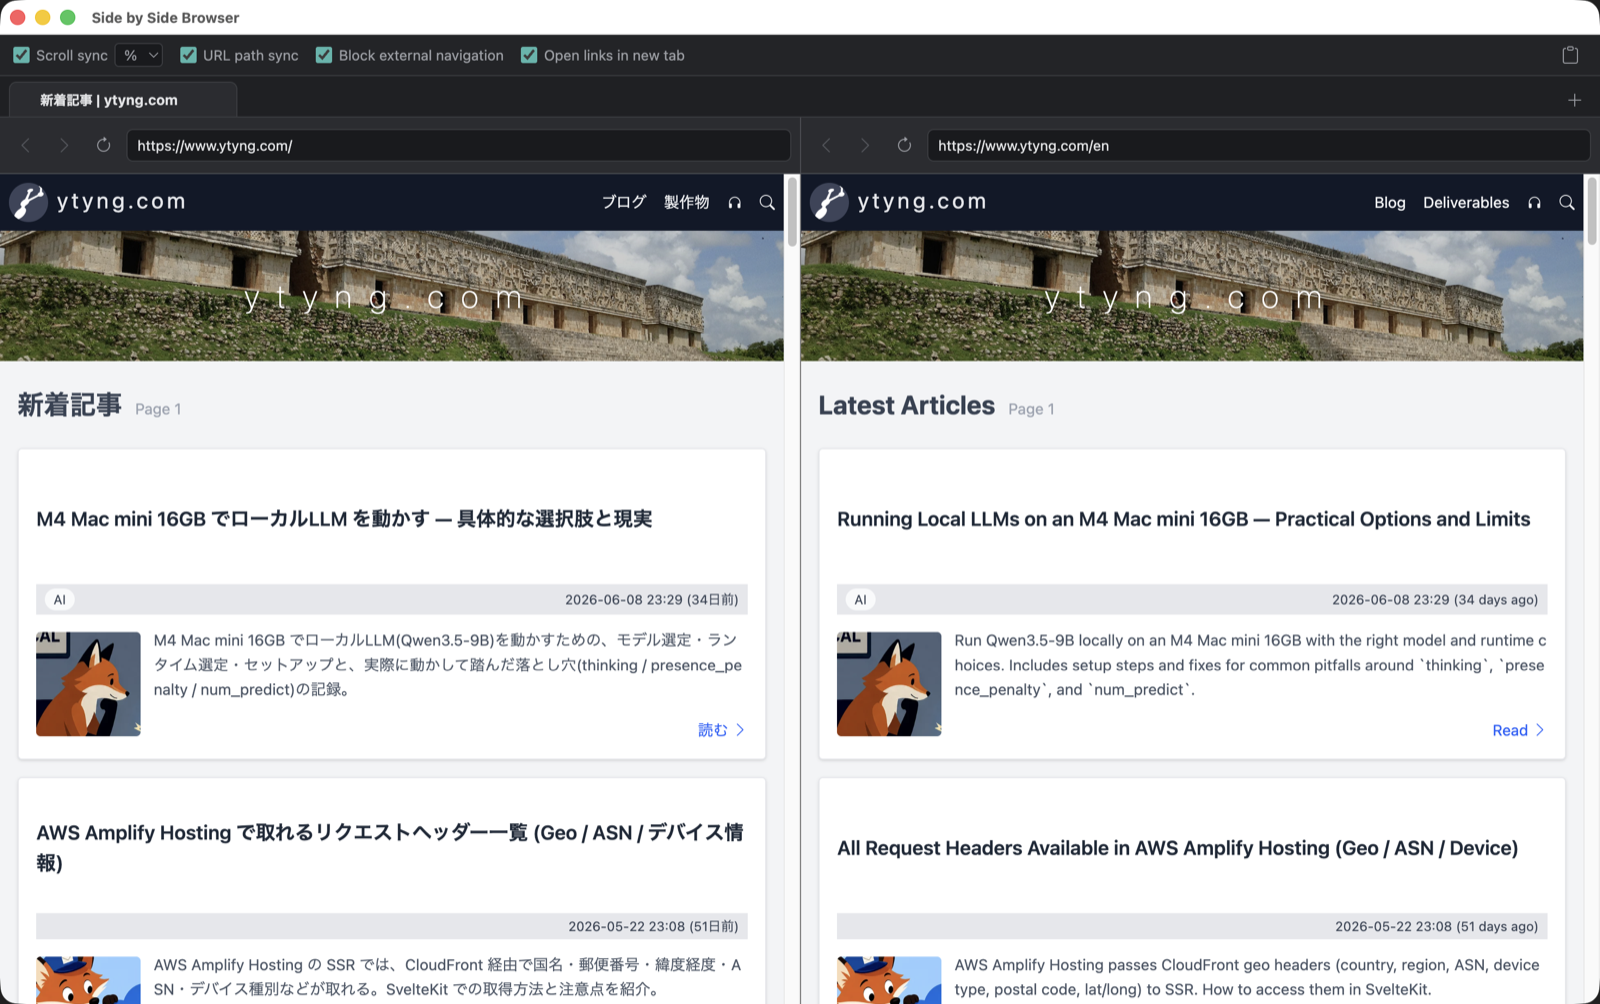Open search icon in right pane header

[x=1567, y=202]
